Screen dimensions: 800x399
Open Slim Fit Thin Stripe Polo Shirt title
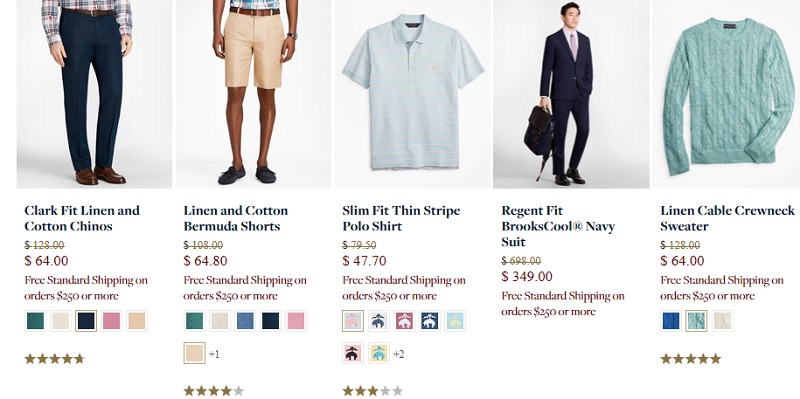(401, 218)
